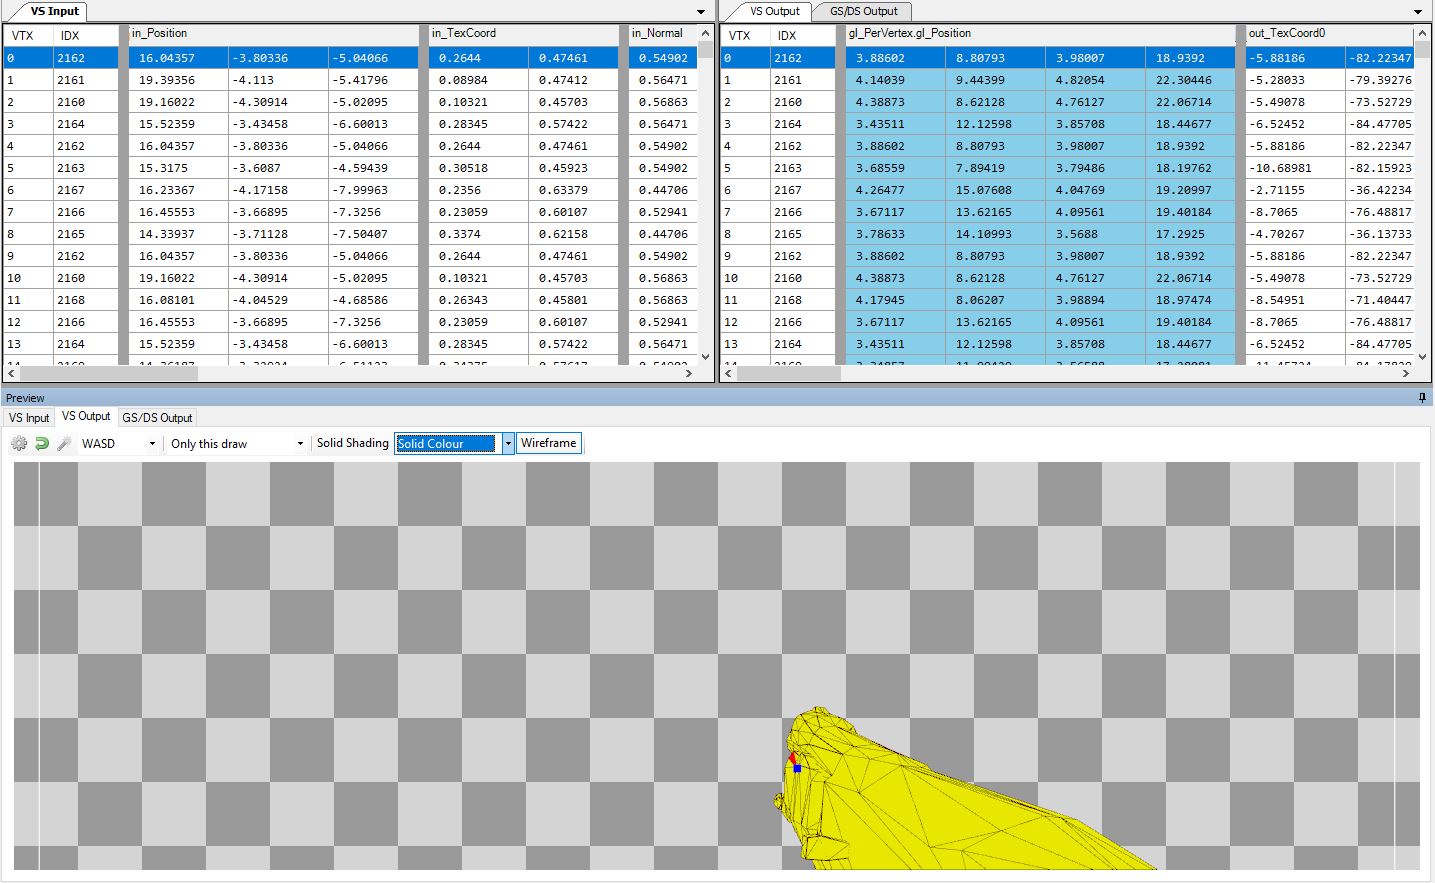Click VS Output cell -2.71155
Image resolution: width=1435 pixels, height=883 pixels.
1295,190
